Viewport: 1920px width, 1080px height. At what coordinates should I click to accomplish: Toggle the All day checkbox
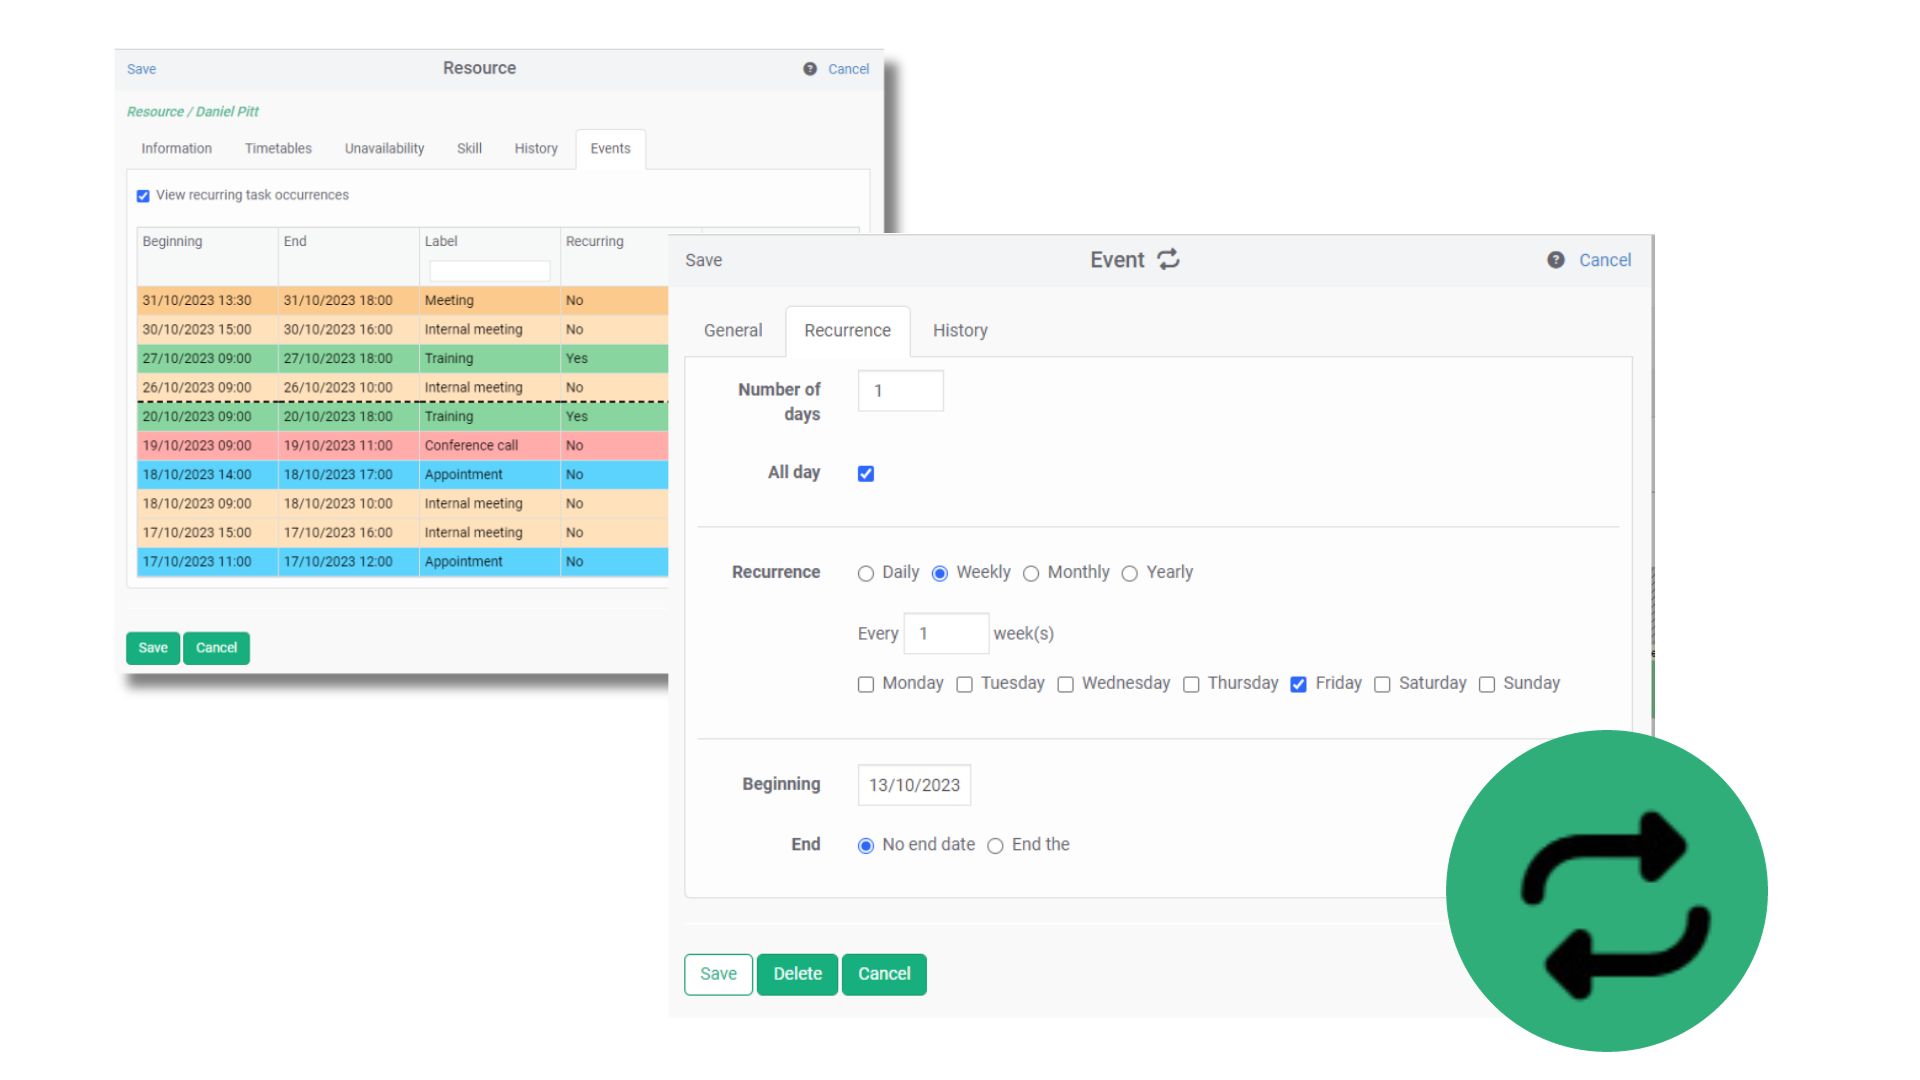(866, 474)
